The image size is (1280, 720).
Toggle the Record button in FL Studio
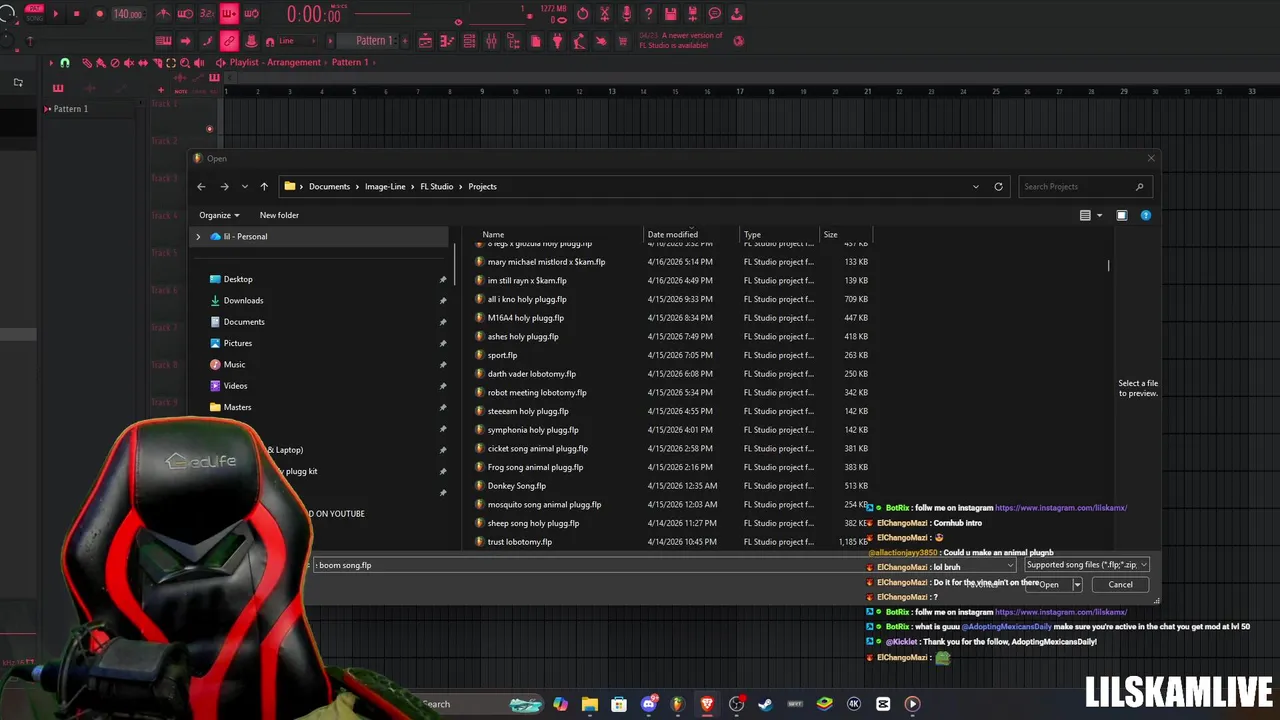99,14
